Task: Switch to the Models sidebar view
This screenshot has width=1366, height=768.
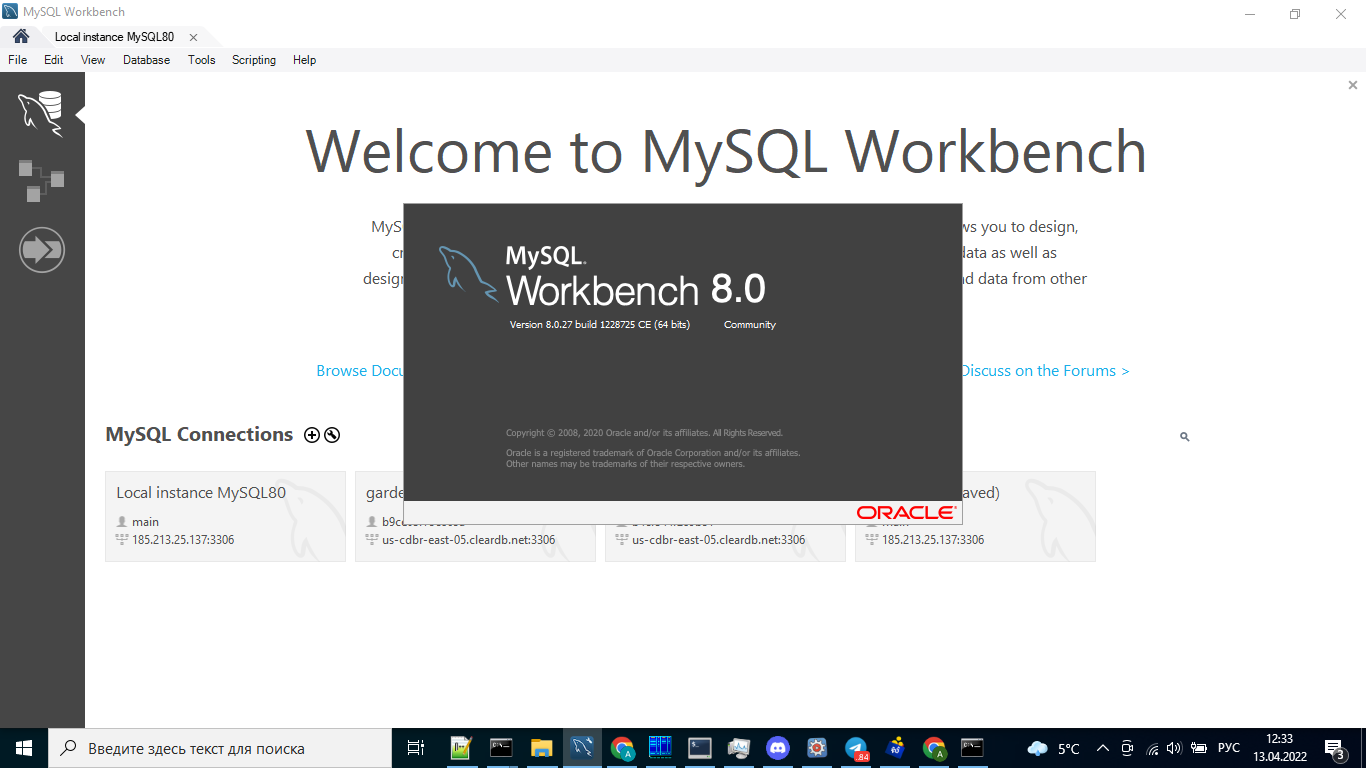Action: coord(41,180)
